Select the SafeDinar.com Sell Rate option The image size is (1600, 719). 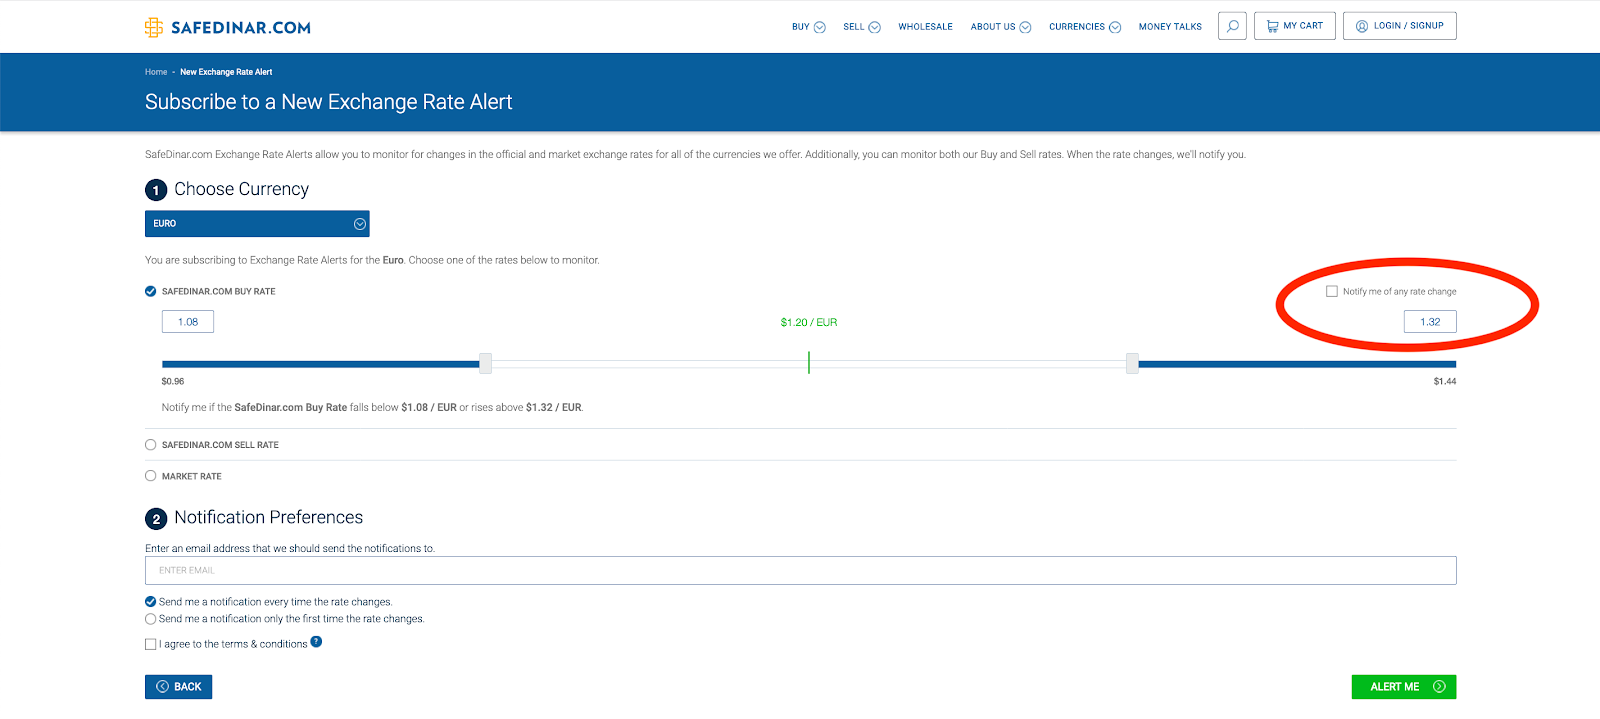coord(151,445)
